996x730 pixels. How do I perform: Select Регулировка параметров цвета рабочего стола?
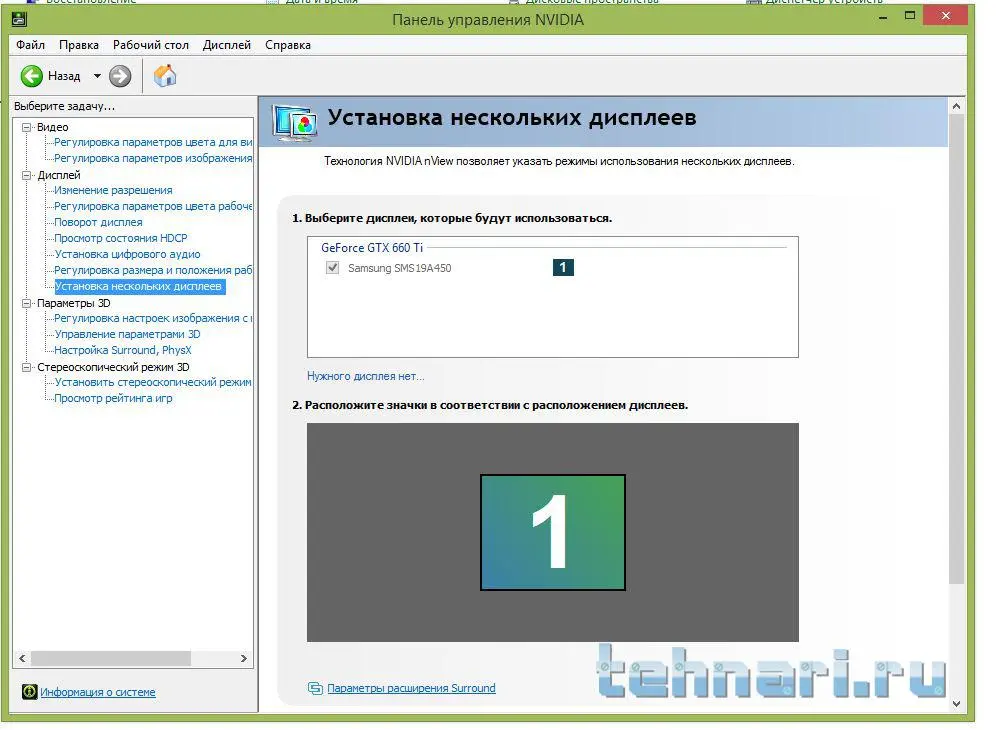click(153, 206)
